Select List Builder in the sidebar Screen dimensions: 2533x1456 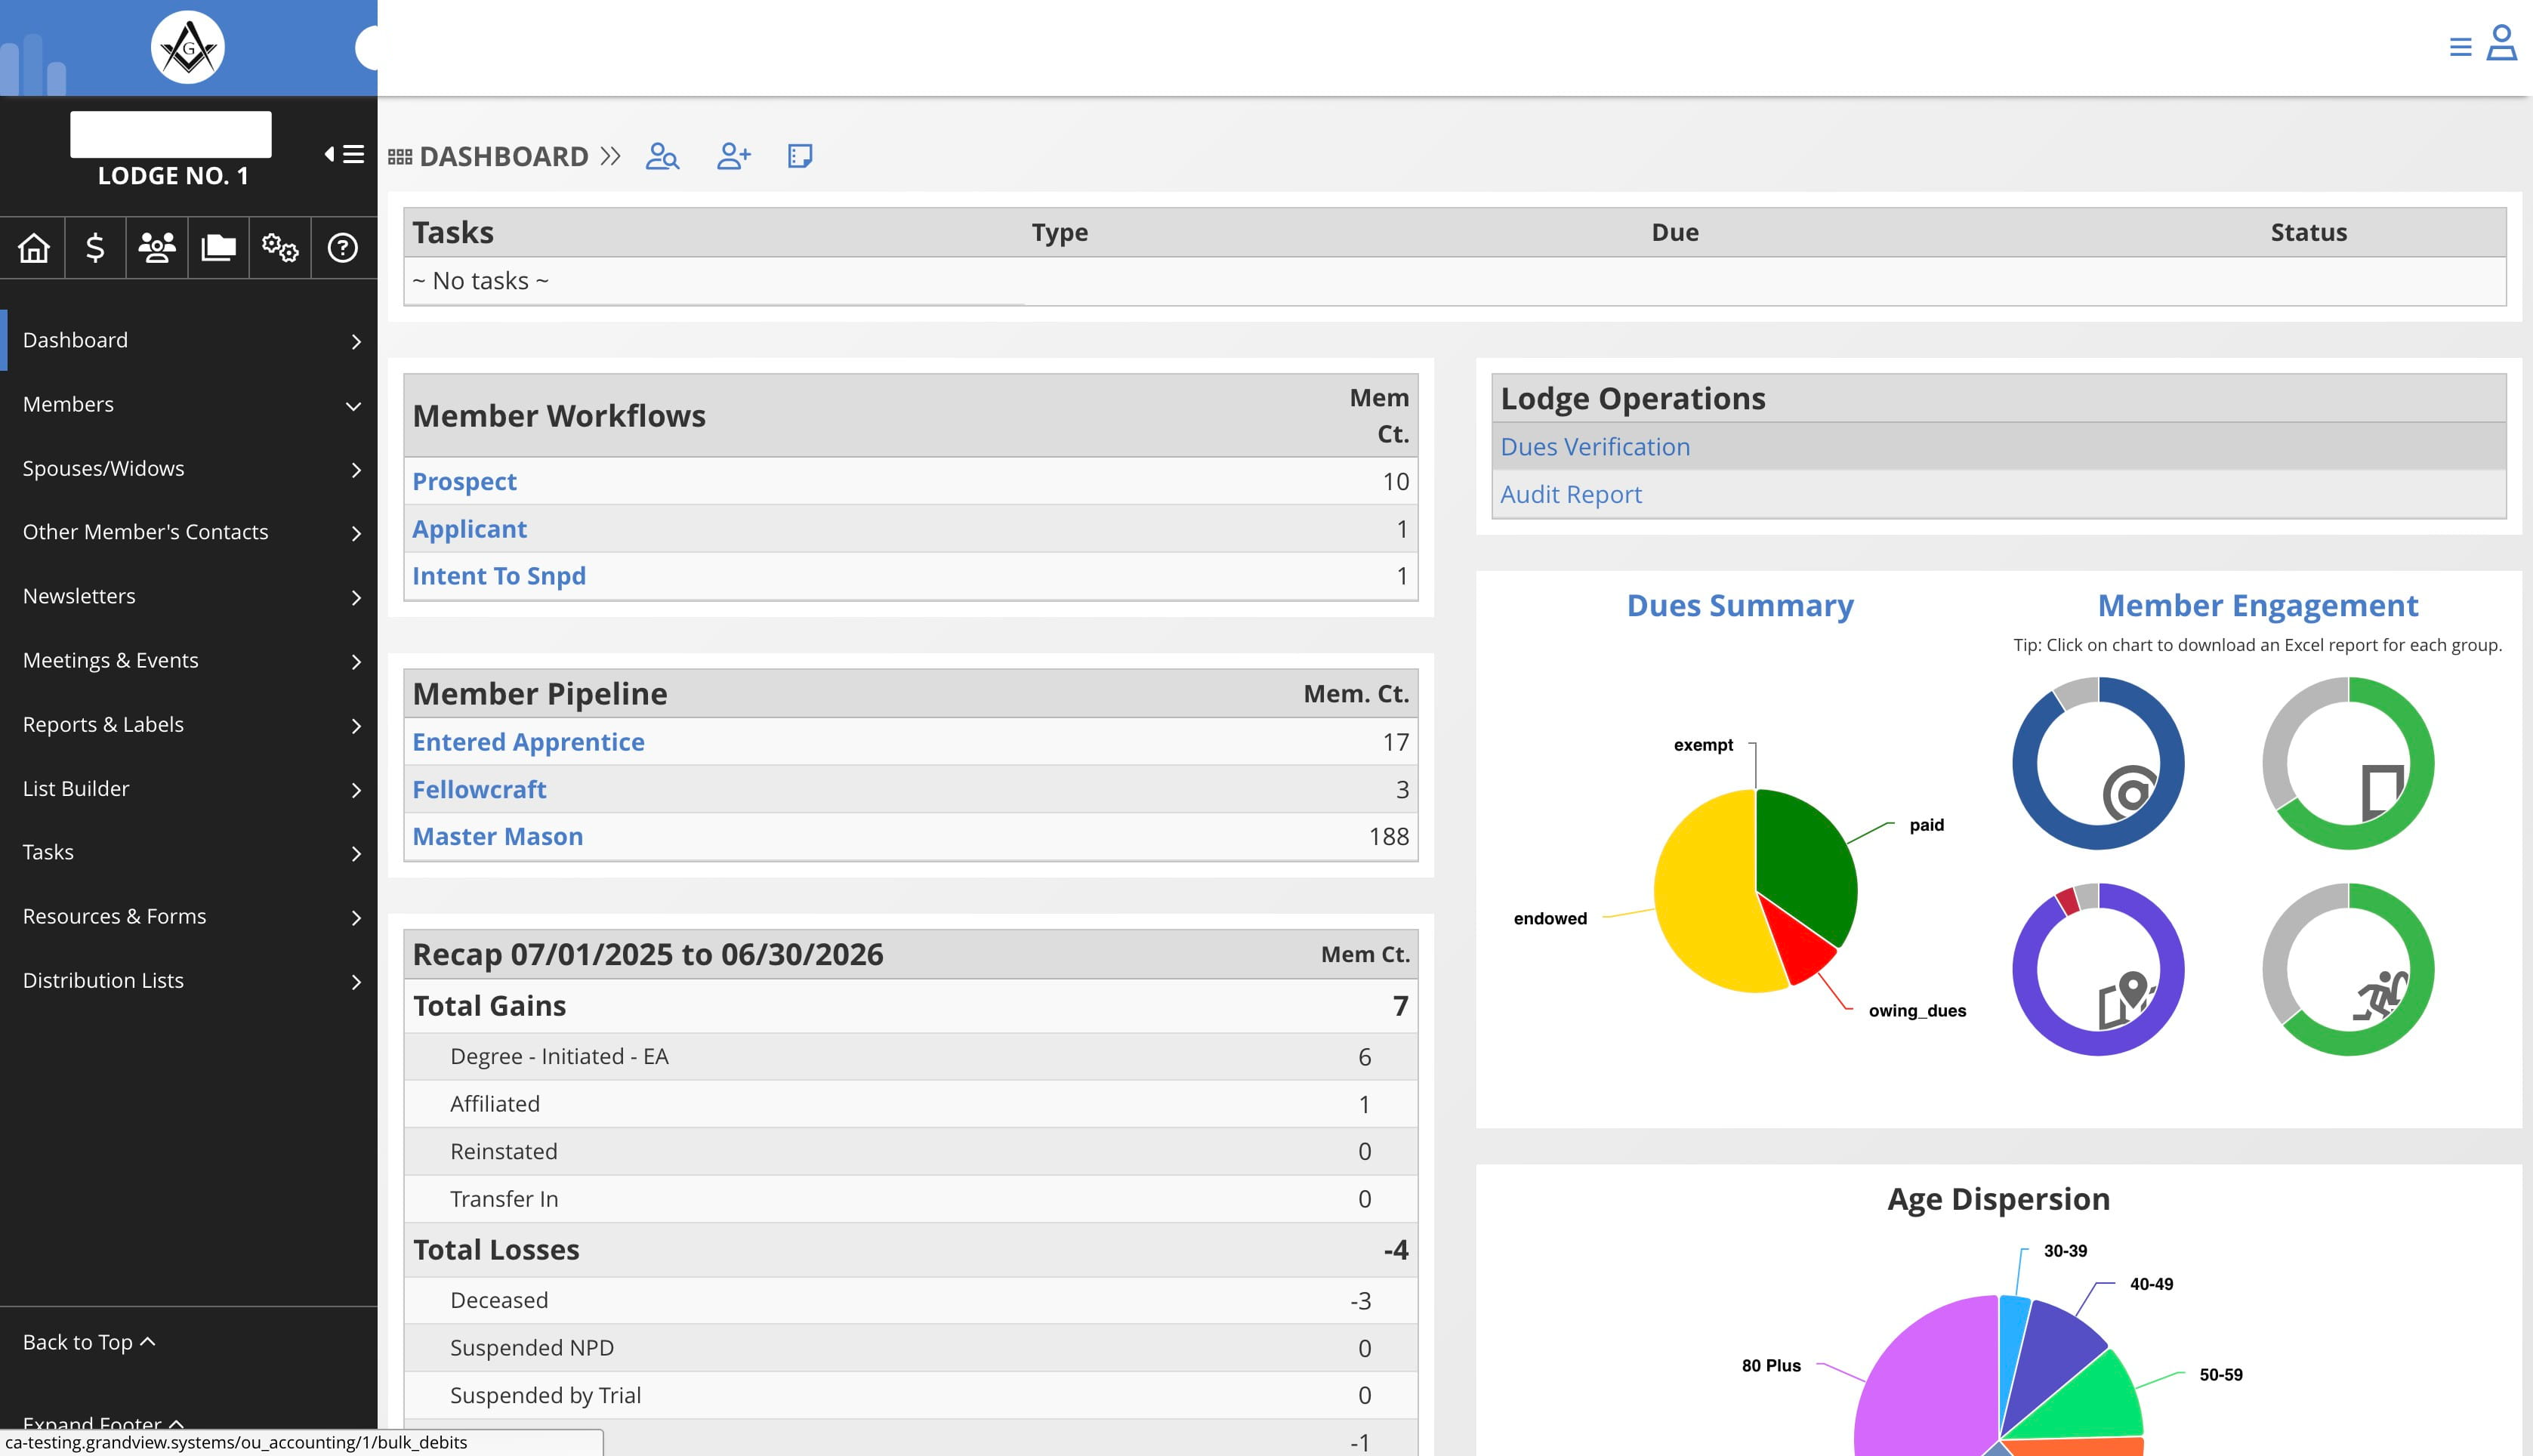pos(189,788)
